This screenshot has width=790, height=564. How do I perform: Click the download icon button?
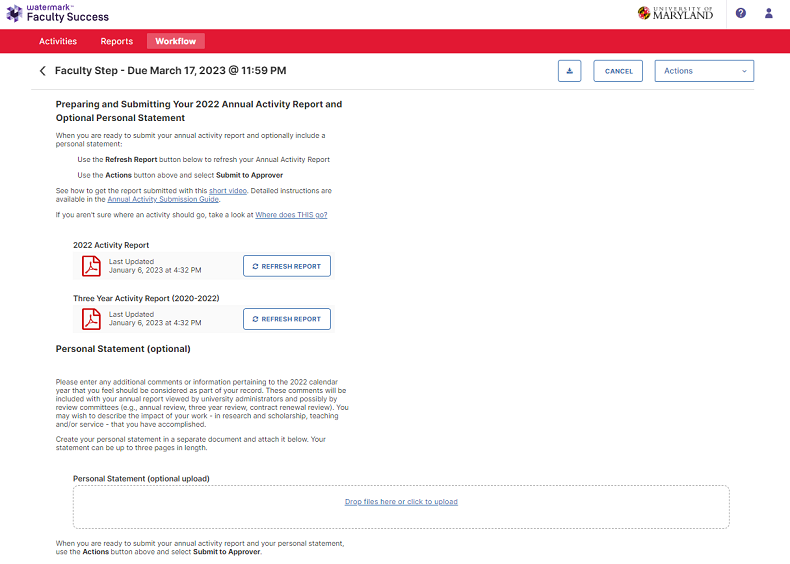(x=569, y=71)
